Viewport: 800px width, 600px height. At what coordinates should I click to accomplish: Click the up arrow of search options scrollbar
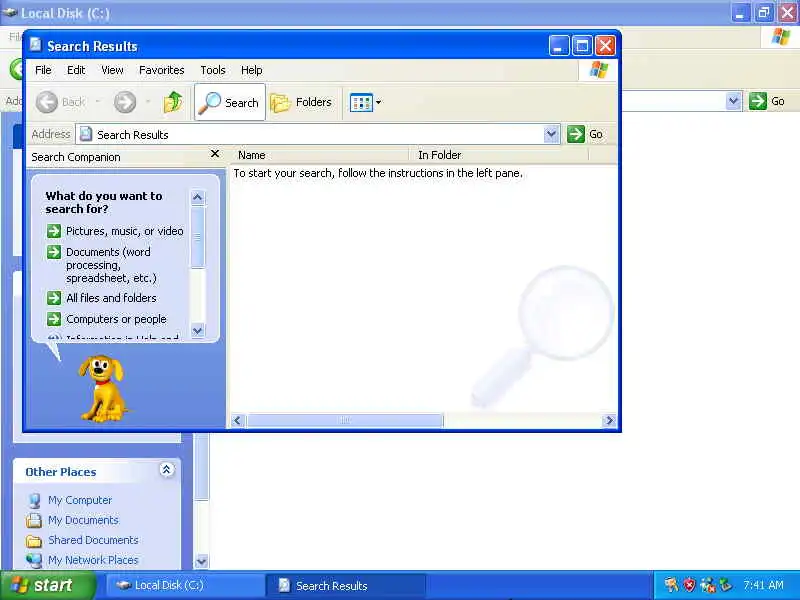click(198, 197)
